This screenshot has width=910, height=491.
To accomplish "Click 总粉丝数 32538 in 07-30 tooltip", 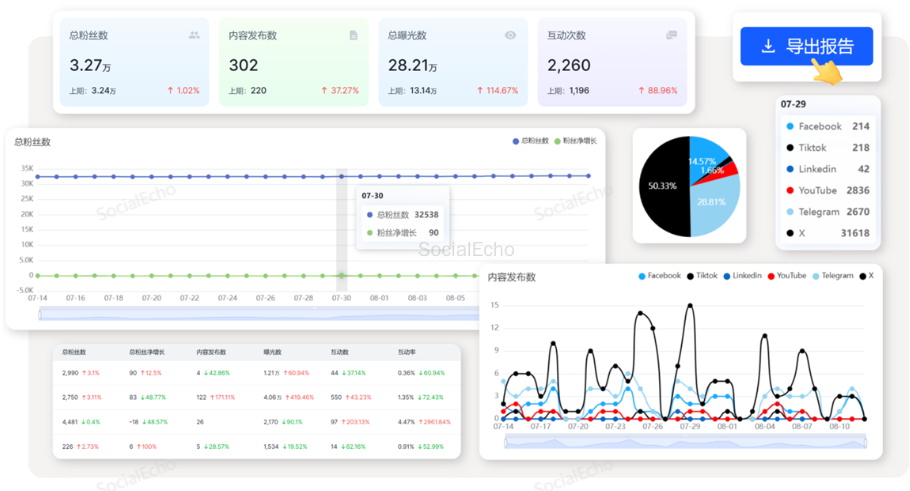I will 403,215.
